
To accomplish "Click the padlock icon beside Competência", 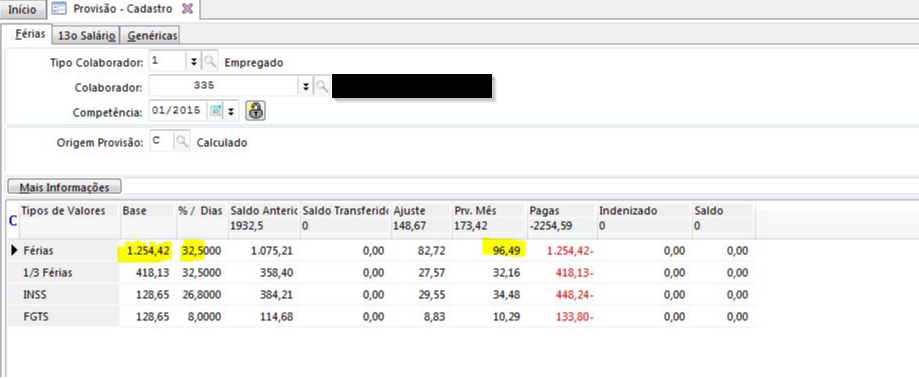I will tap(255, 111).
